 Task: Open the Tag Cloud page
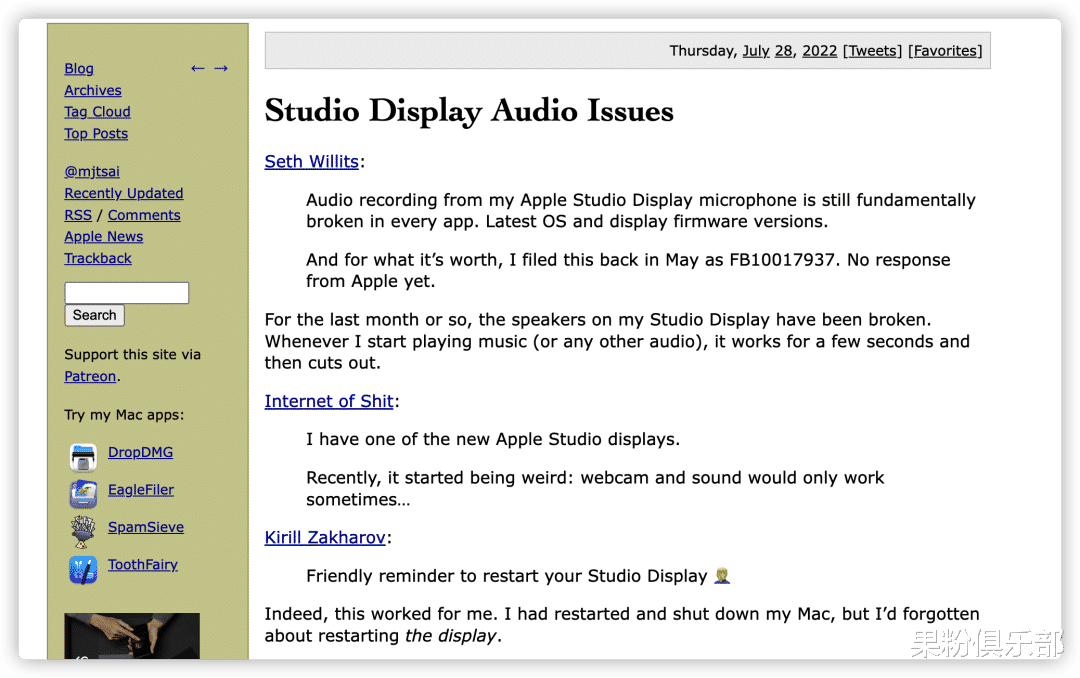coord(97,112)
